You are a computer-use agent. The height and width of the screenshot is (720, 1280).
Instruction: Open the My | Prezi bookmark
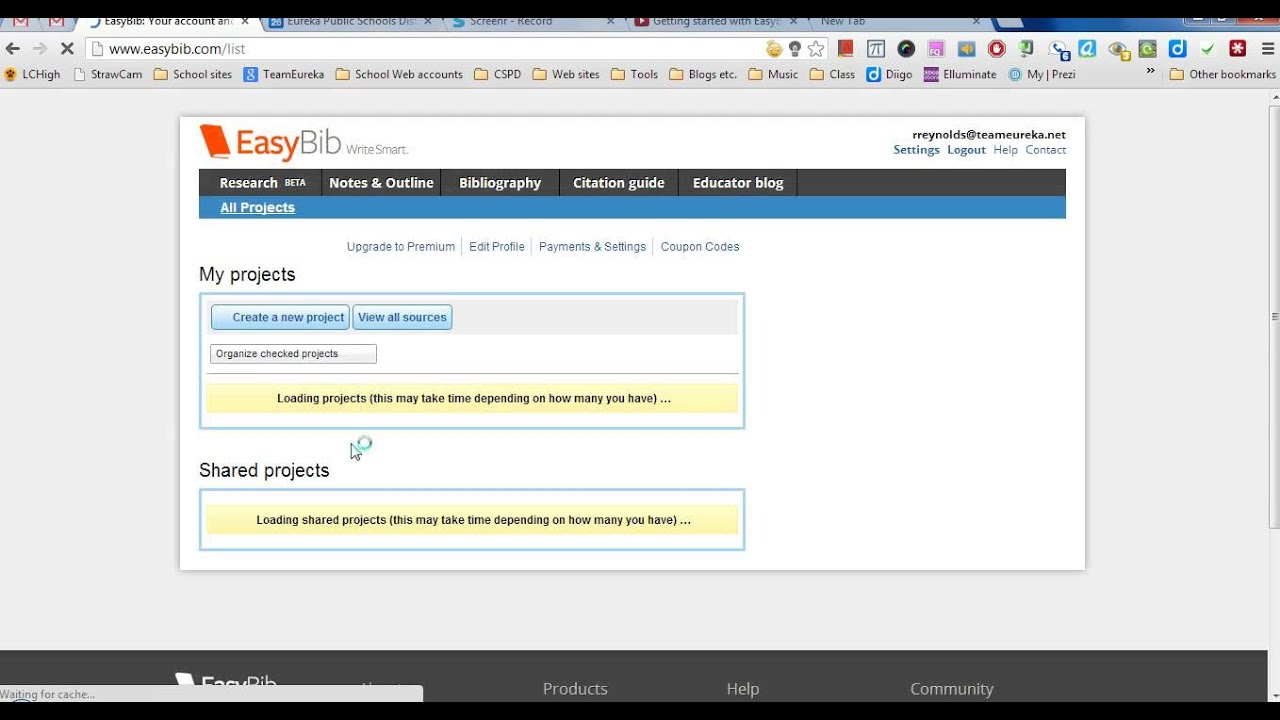1042,74
